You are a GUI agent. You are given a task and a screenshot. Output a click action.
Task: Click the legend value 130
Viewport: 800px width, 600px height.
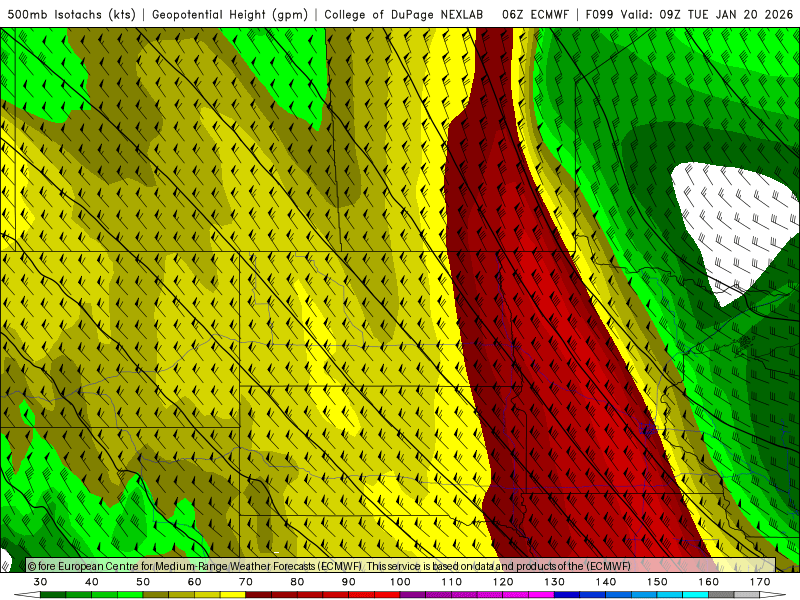[x=555, y=582]
